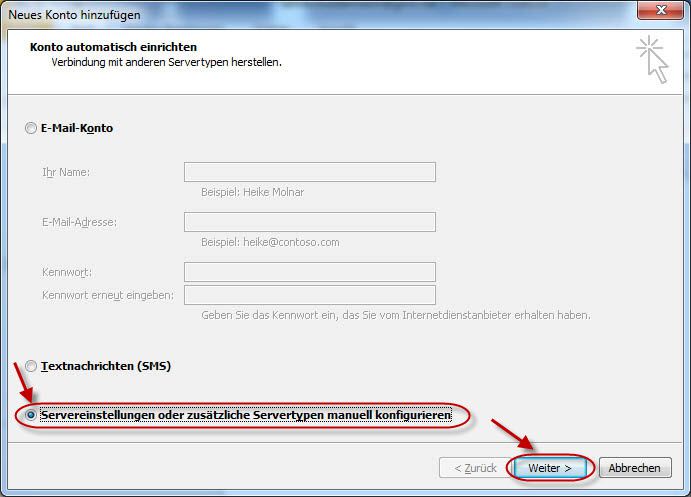Select the E-Mail-Konto radio button
Screen dimensions: 691x497
pos(32,129)
